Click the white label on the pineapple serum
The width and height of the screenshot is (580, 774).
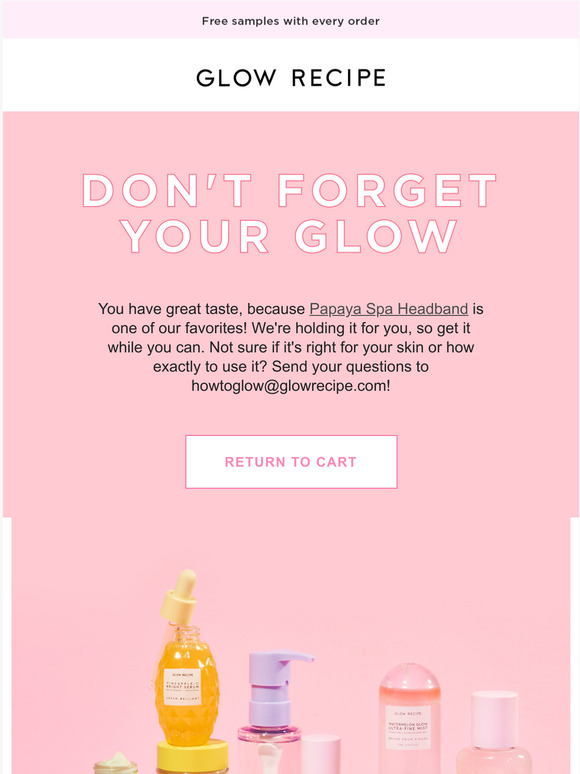click(182, 687)
